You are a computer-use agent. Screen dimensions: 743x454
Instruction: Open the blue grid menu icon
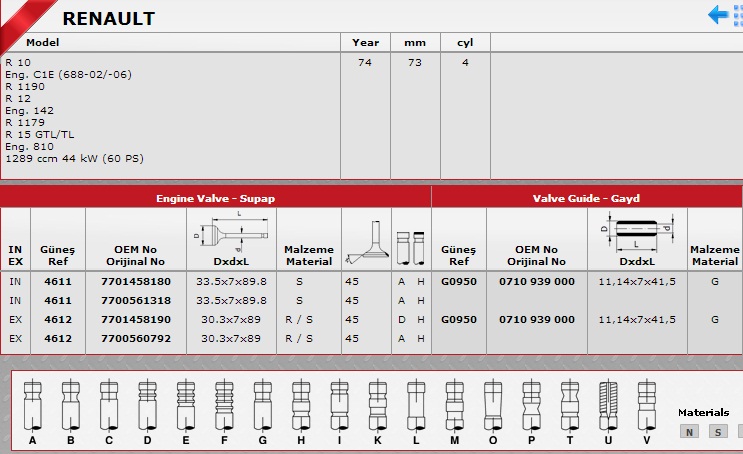(738, 15)
